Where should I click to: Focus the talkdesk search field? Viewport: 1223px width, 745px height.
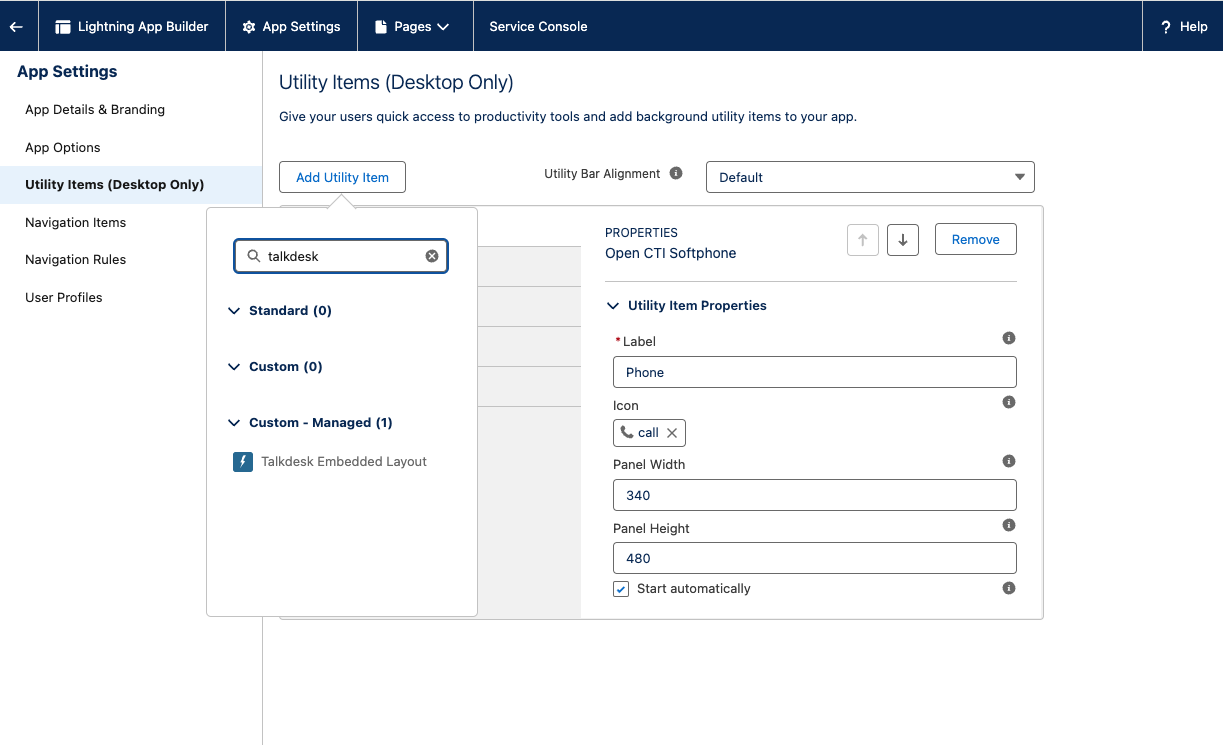tap(341, 256)
